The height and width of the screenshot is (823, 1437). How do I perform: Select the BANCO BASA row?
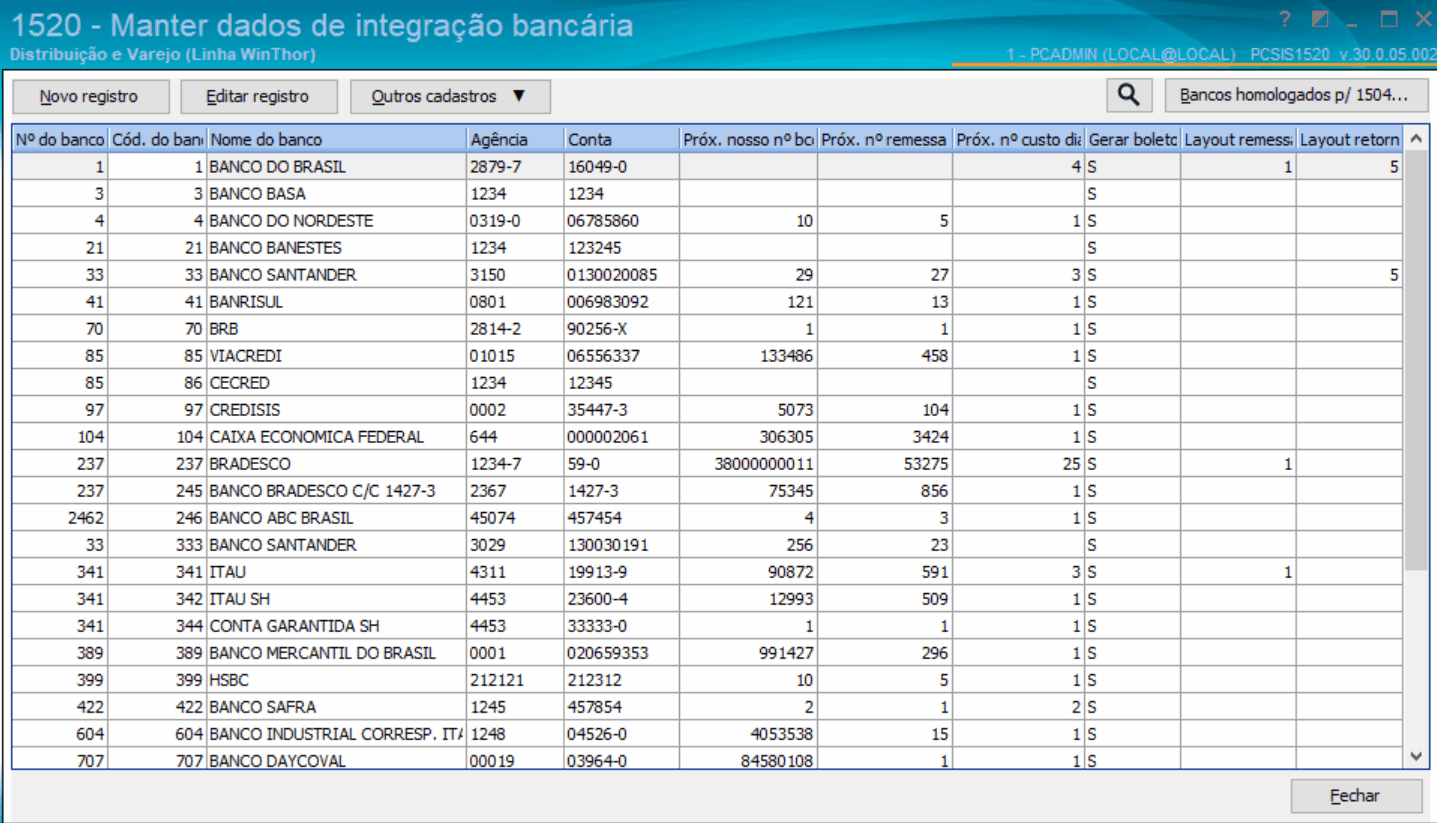pyautogui.click(x=708, y=194)
